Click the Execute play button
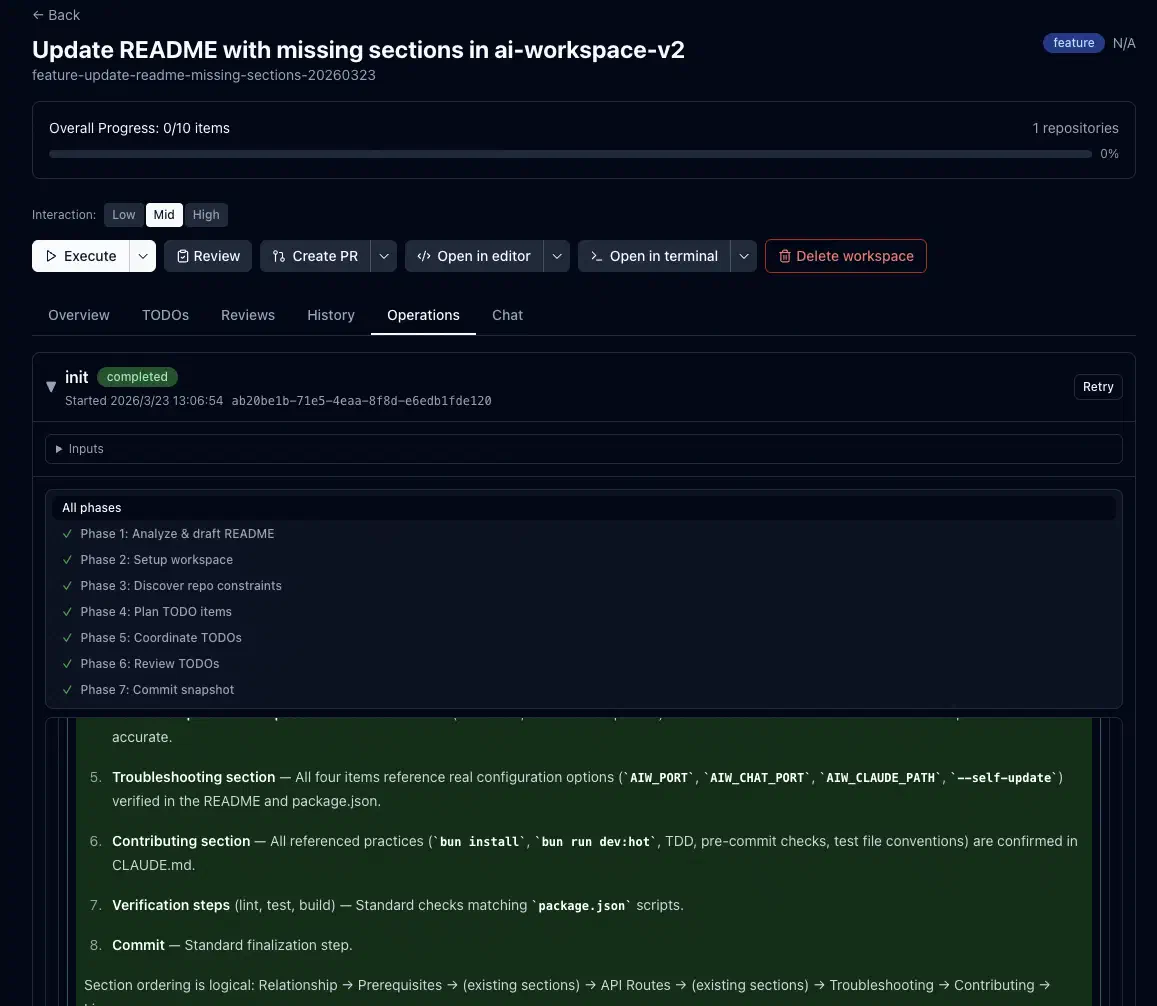Image resolution: width=1157 pixels, height=1006 pixels. 81,256
